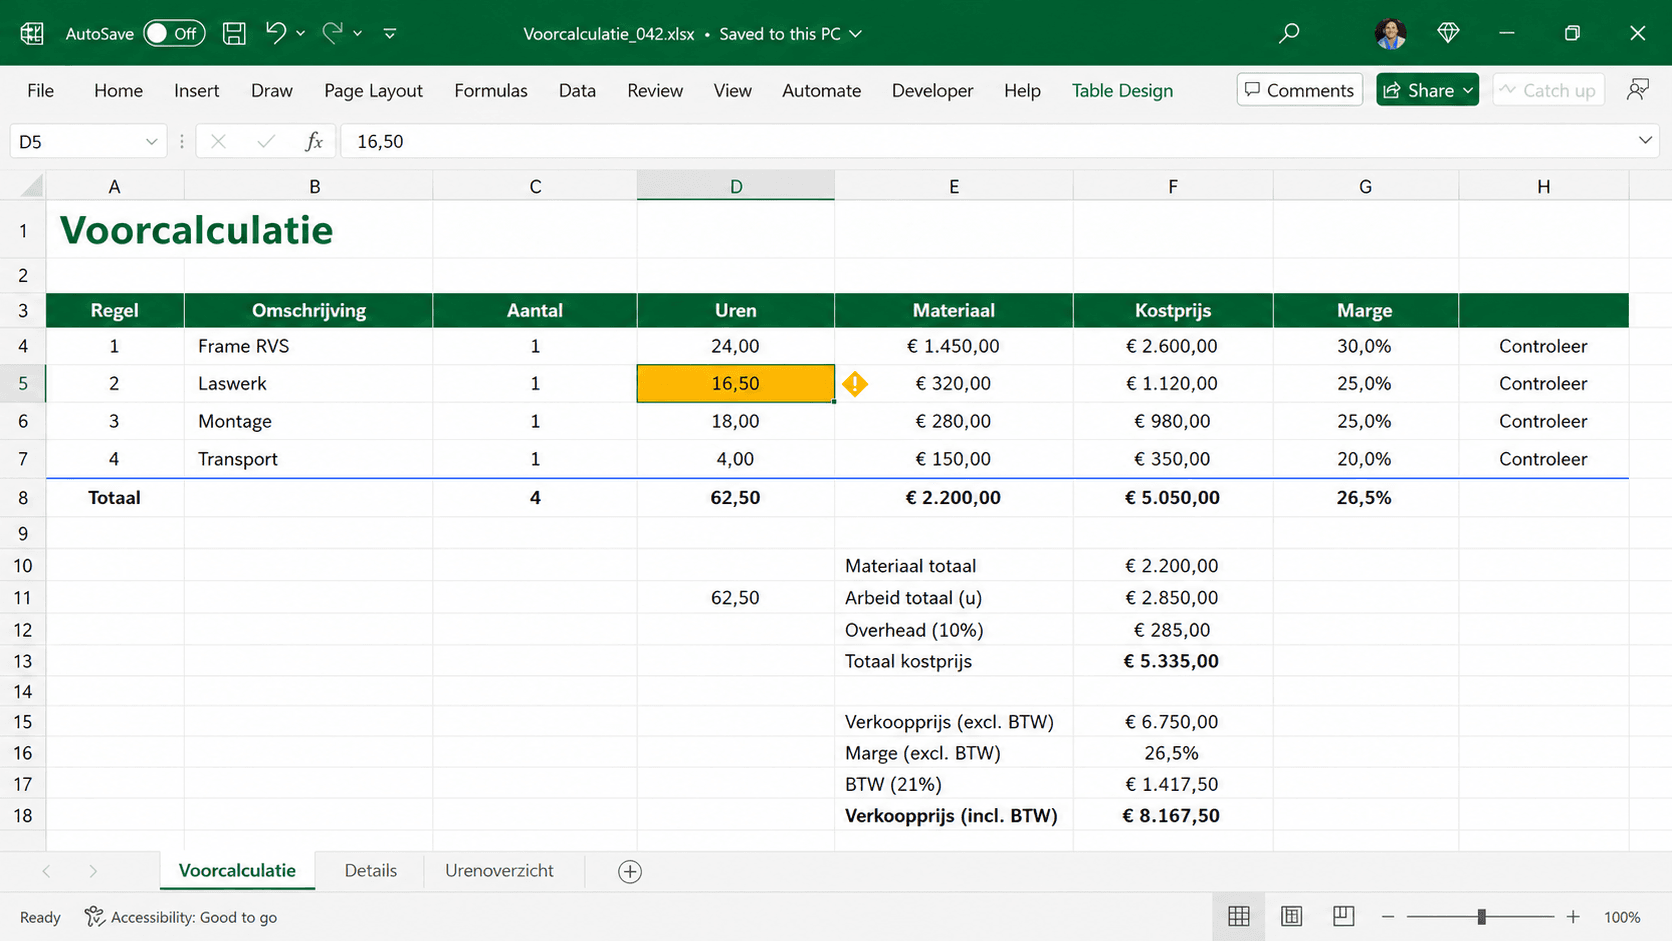Click Controleer in the Transport row
Screen dimensions: 1672x941
coord(1543,459)
